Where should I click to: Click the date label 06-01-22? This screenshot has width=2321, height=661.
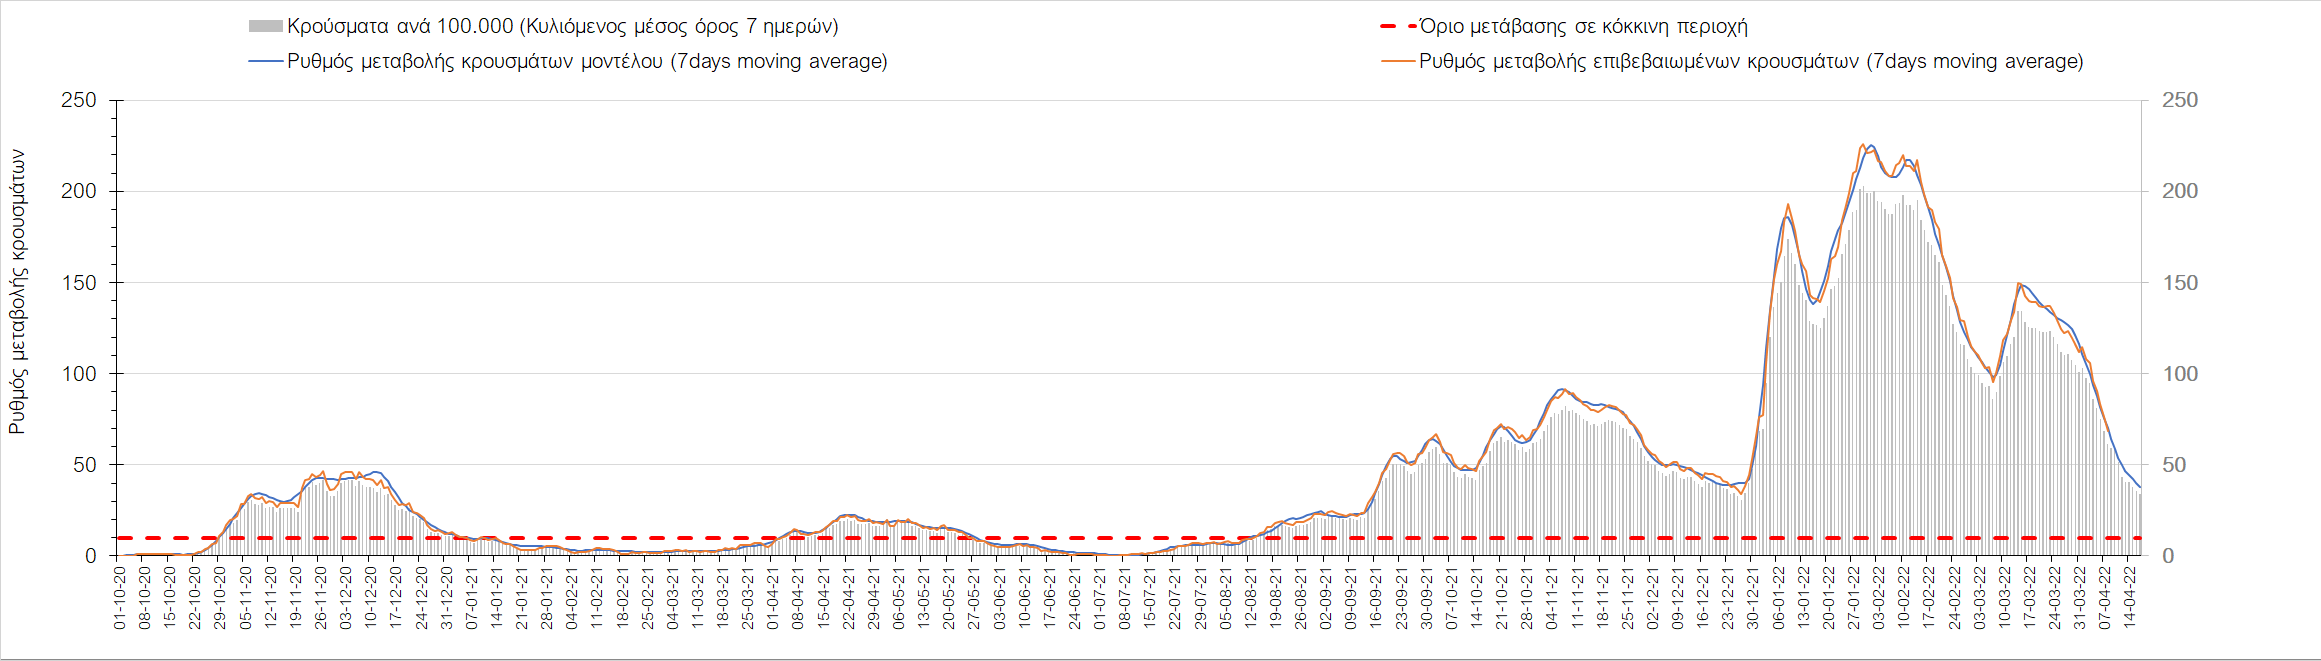(x=1778, y=597)
